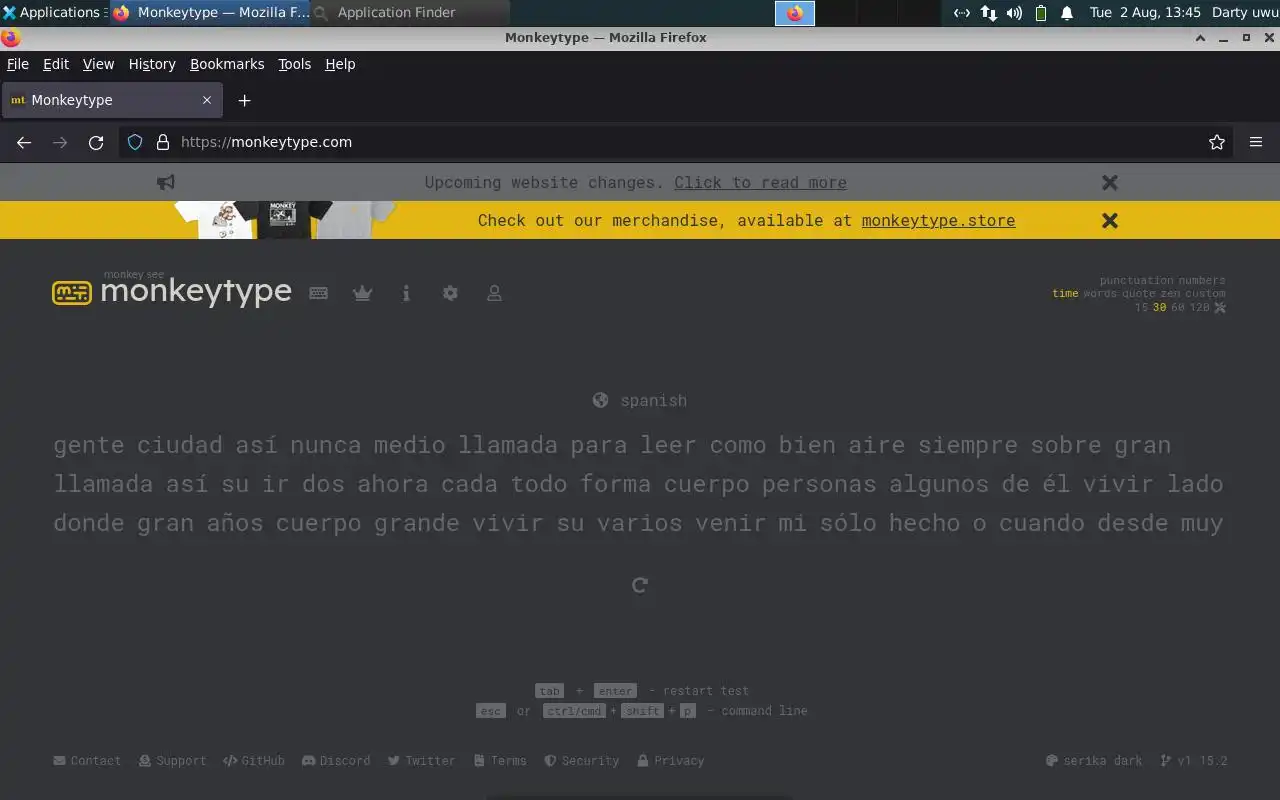
Task: Click the globe language icon
Action: tap(600, 400)
